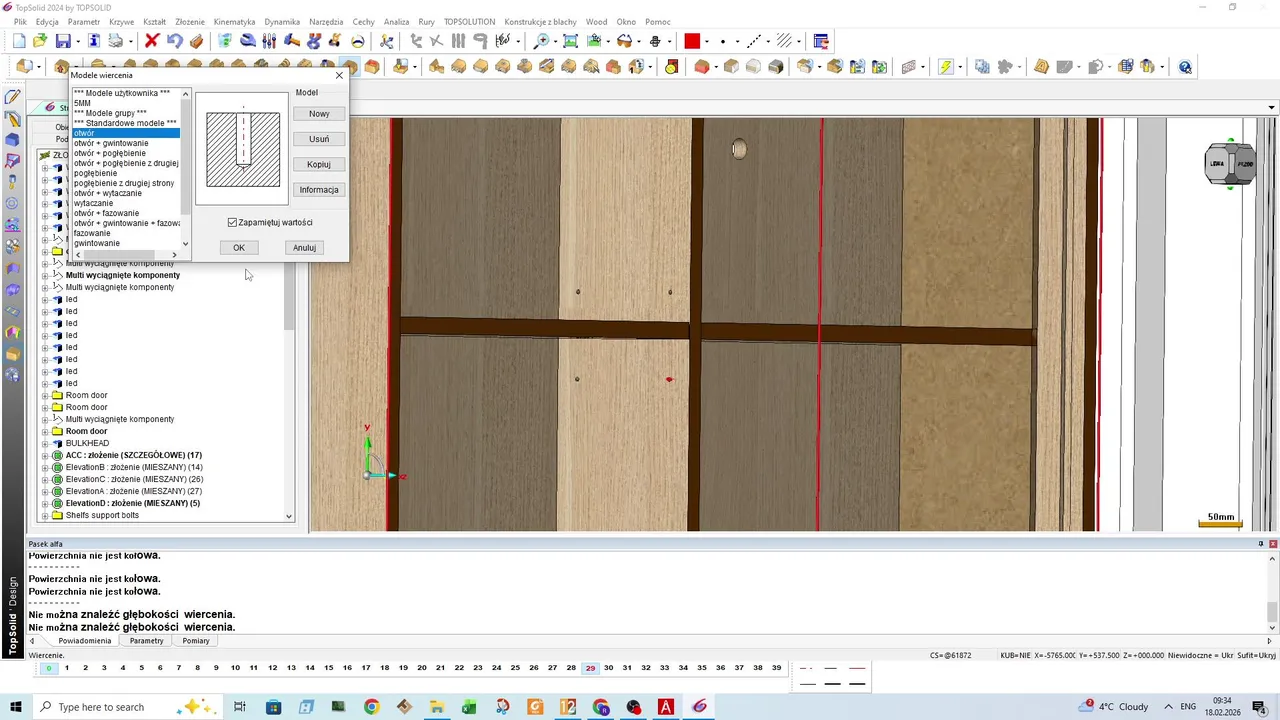This screenshot has height=720, width=1280.
Task: Expand the first Room door folder
Action: [45, 395]
